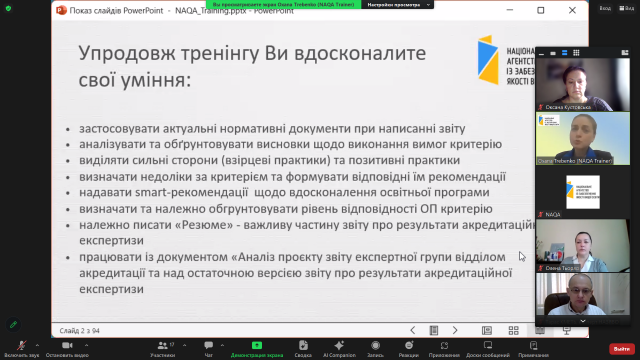
Task: Open slide sorter grid view icon
Action: coord(513,330)
